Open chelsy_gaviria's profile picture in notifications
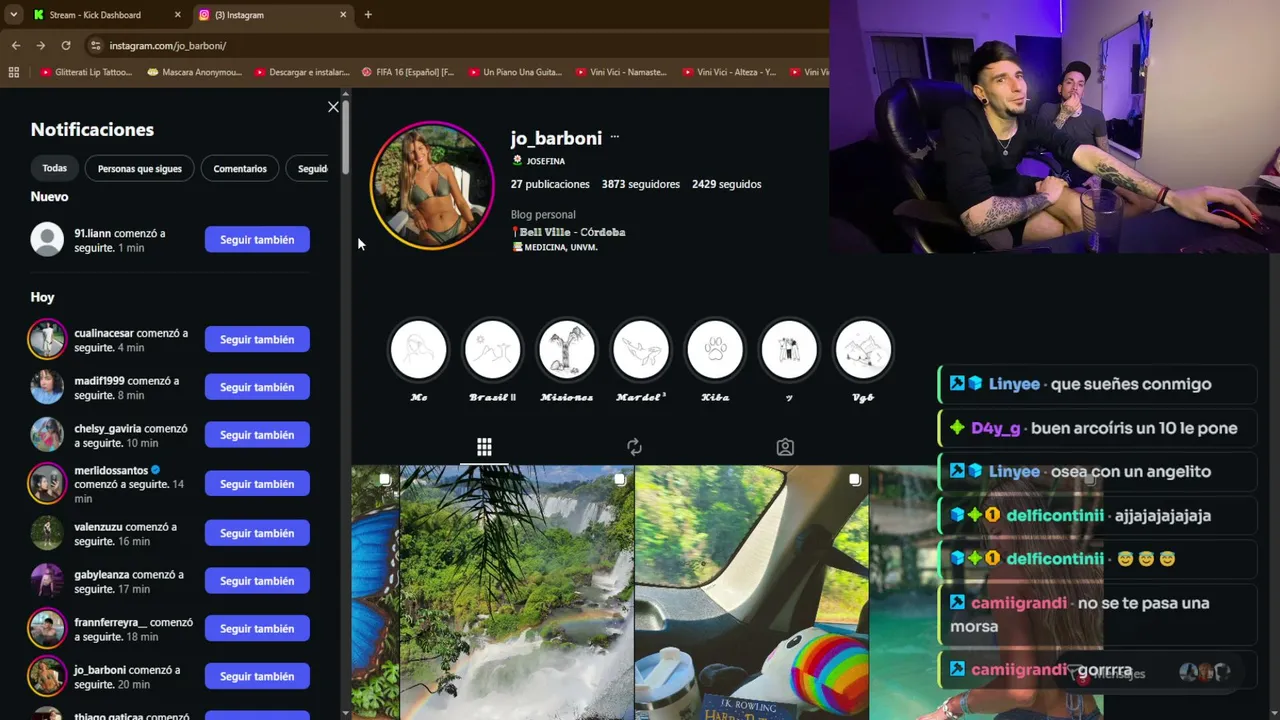Viewport: 1280px width, 720px height. tap(47, 435)
